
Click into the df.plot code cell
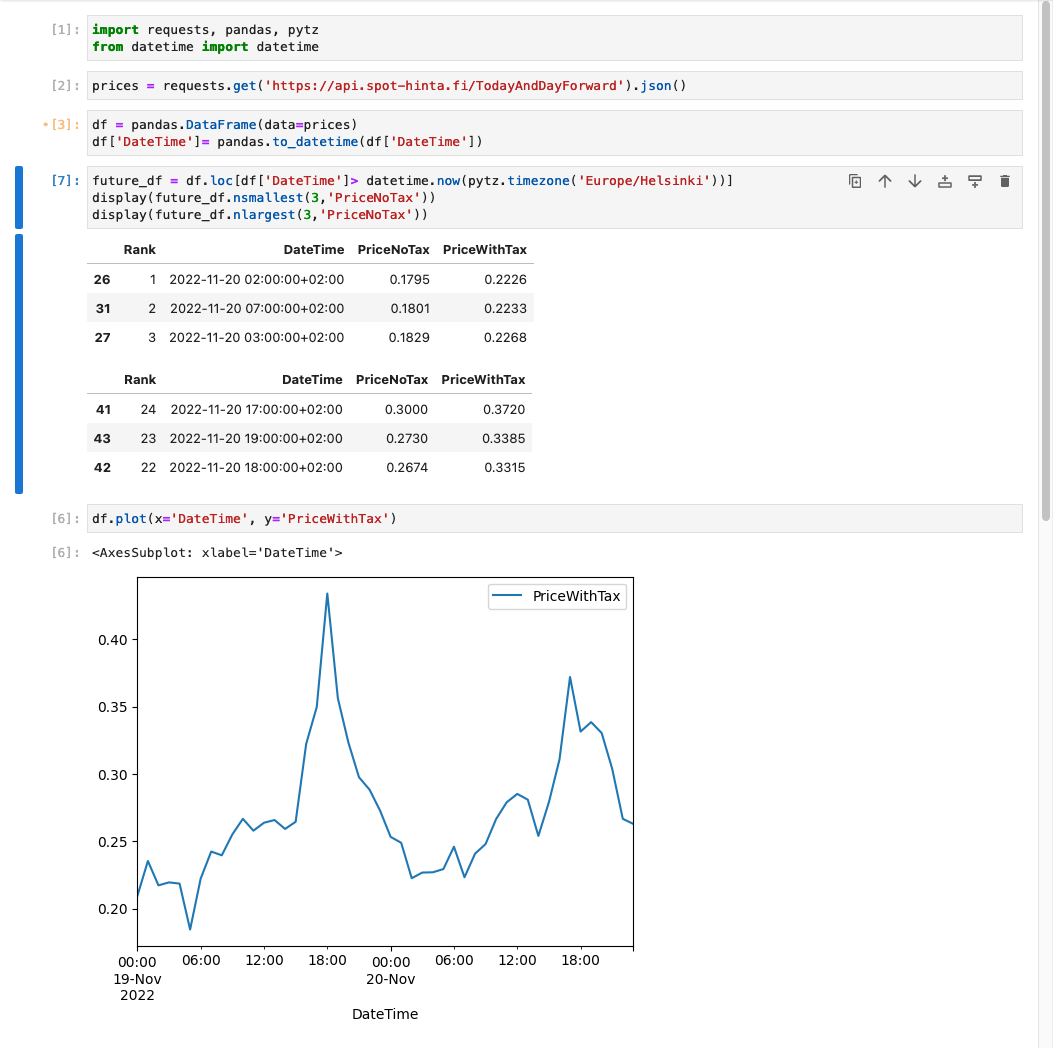click(x=554, y=518)
